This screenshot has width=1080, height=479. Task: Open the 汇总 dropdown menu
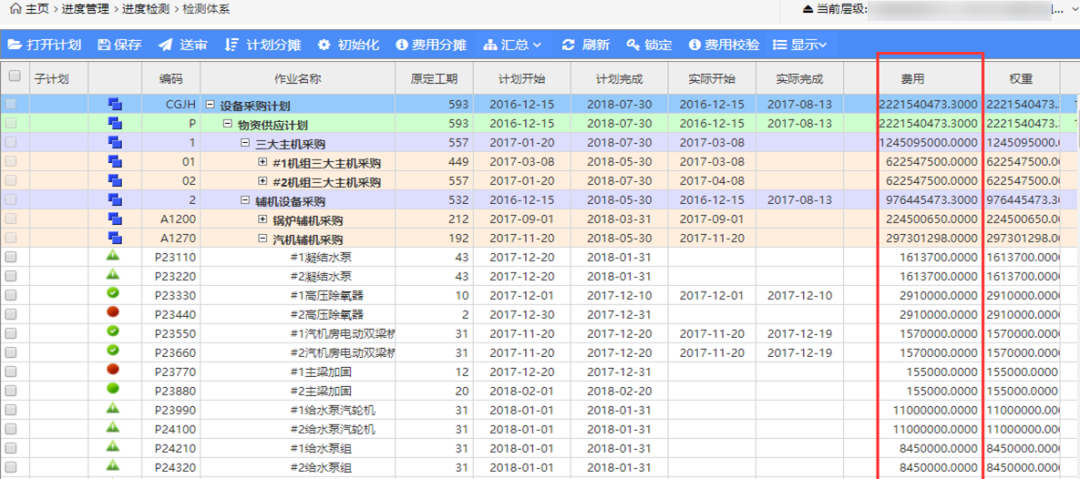(x=513, y=45)
